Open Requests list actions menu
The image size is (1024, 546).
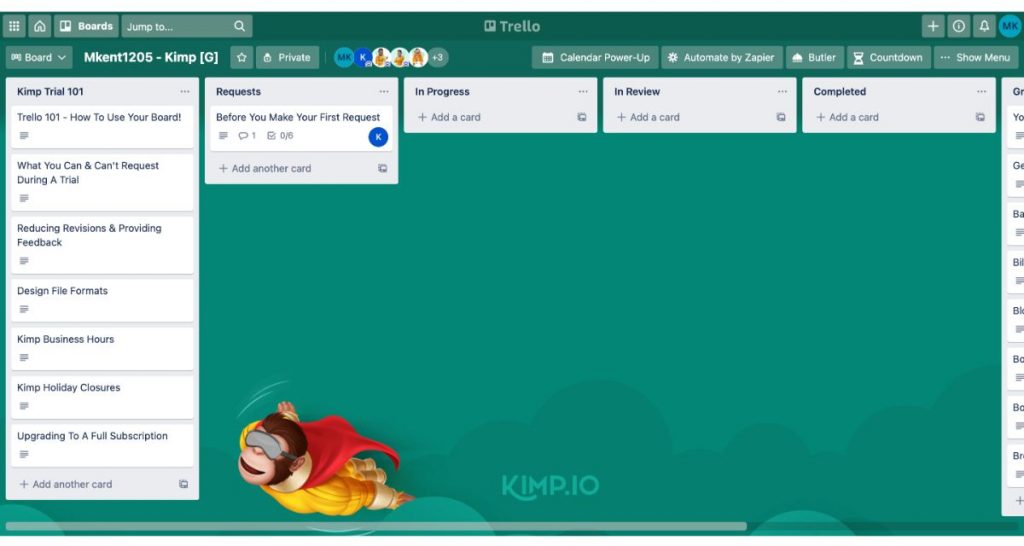(384, 91)
